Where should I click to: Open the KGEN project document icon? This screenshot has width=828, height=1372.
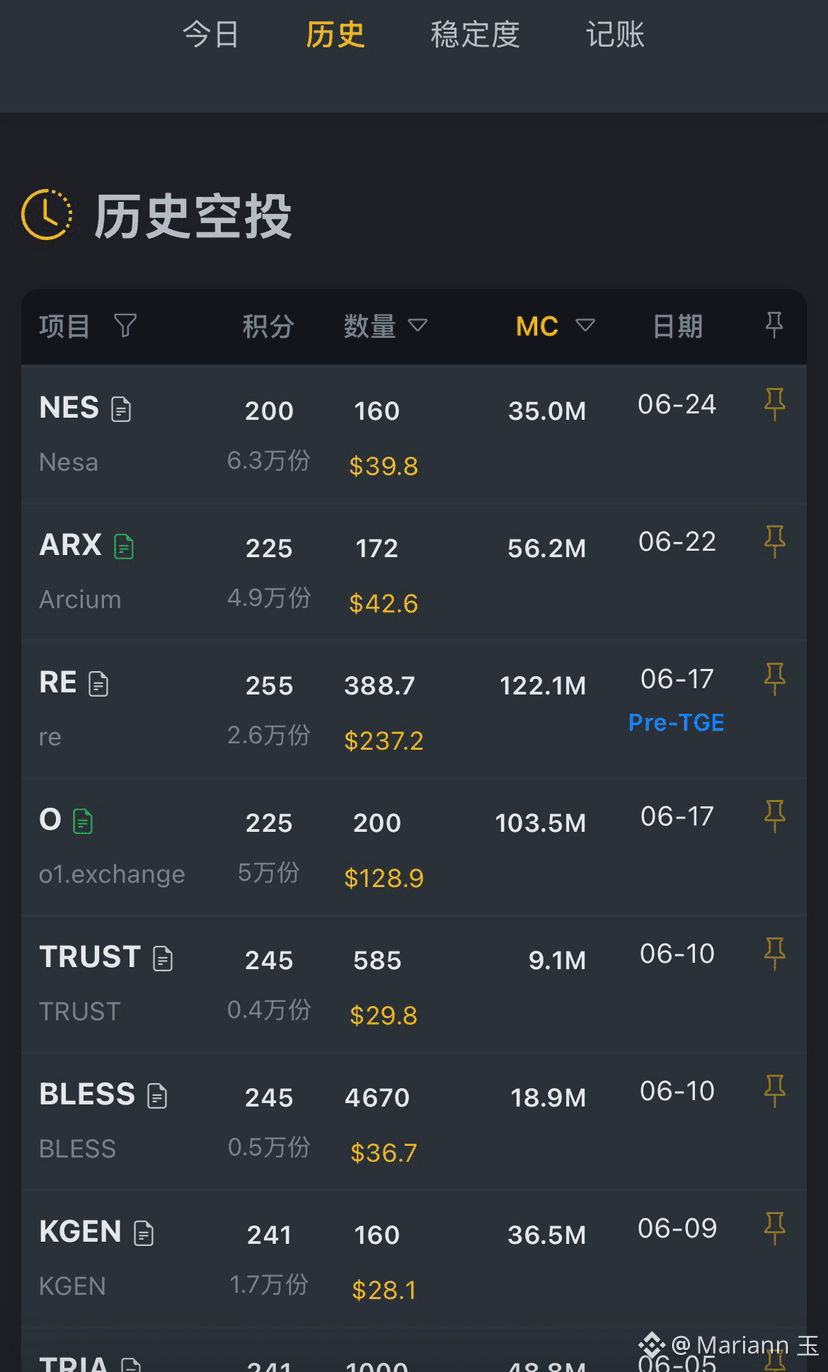[x=144, y=1234]
